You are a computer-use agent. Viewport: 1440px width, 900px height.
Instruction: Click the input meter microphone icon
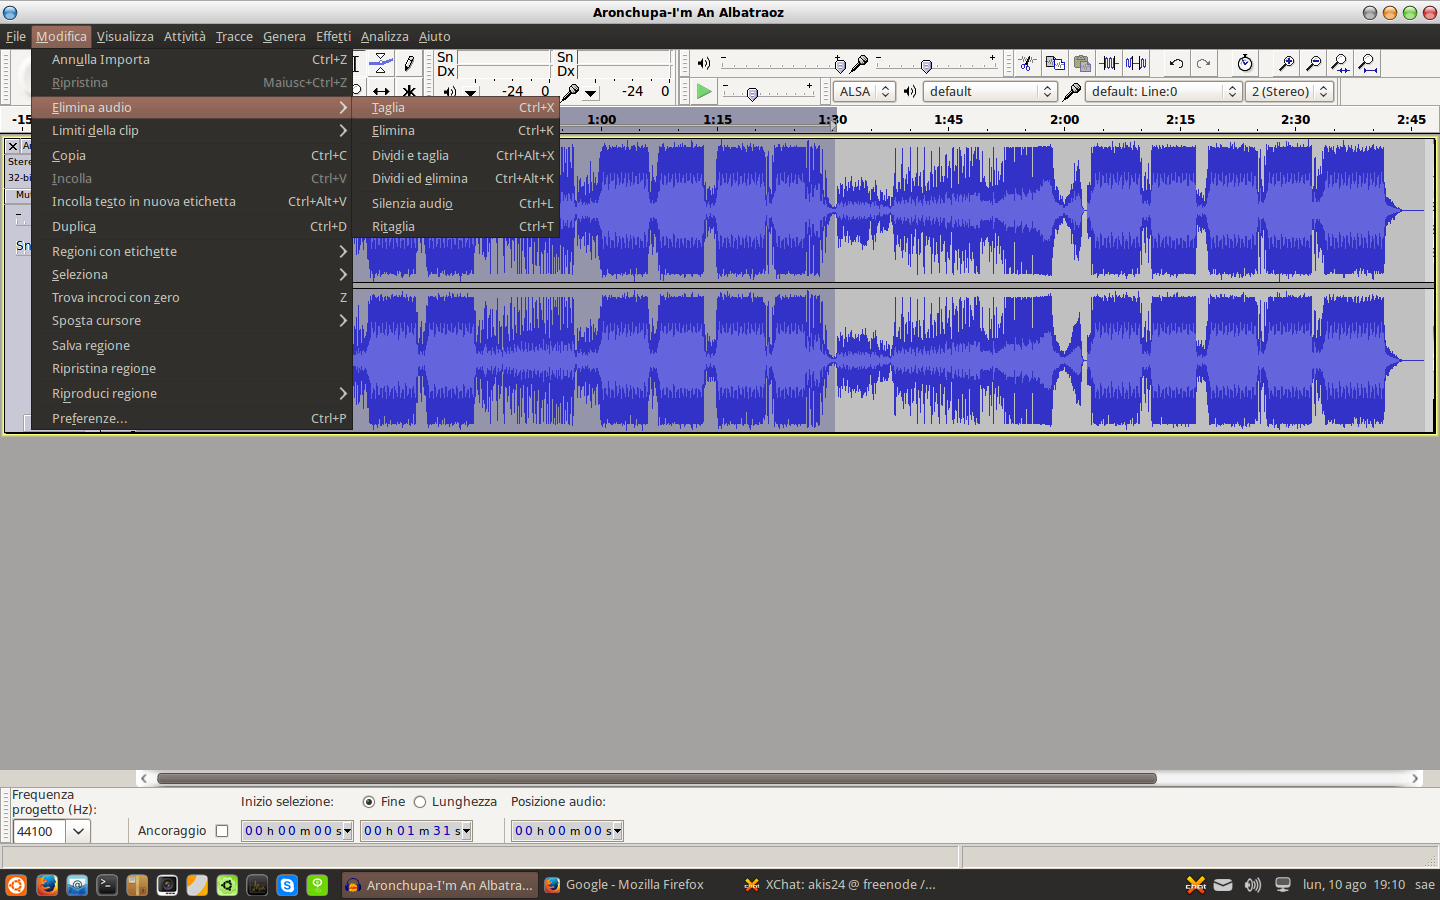coord(570,91)
